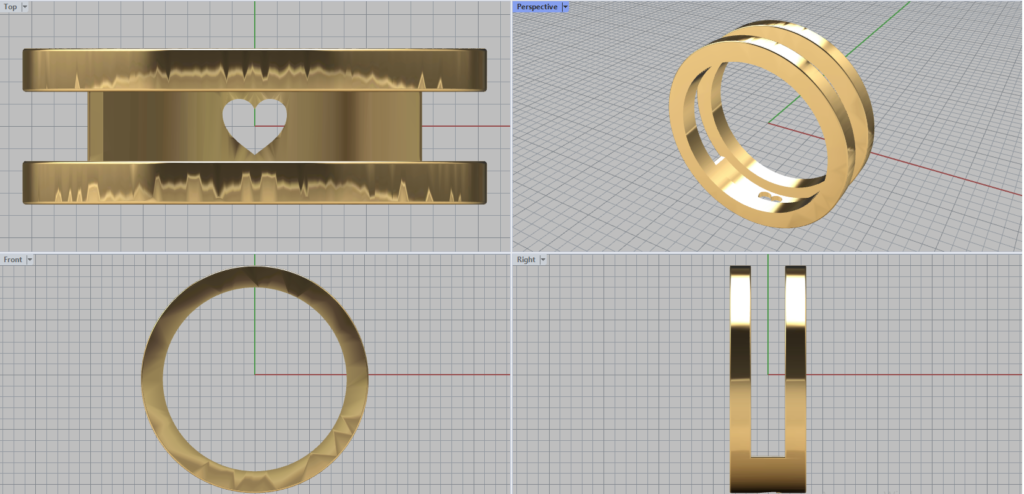Click the green Y axis line in Front view
Image resolution: width=1024 pixels, height=494 pixels.
(x=255, y=320)
